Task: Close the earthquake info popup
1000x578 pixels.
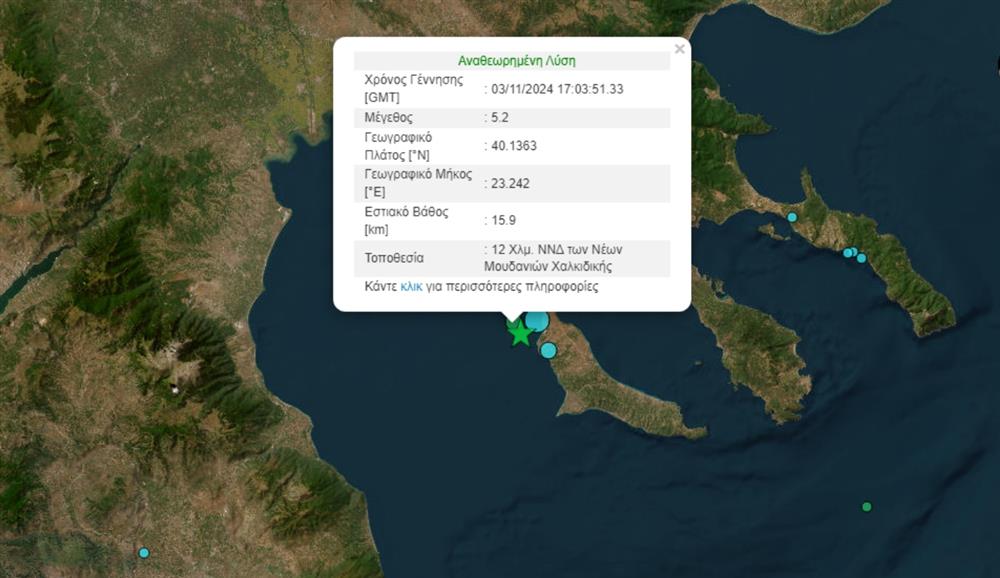Action: 679,48
